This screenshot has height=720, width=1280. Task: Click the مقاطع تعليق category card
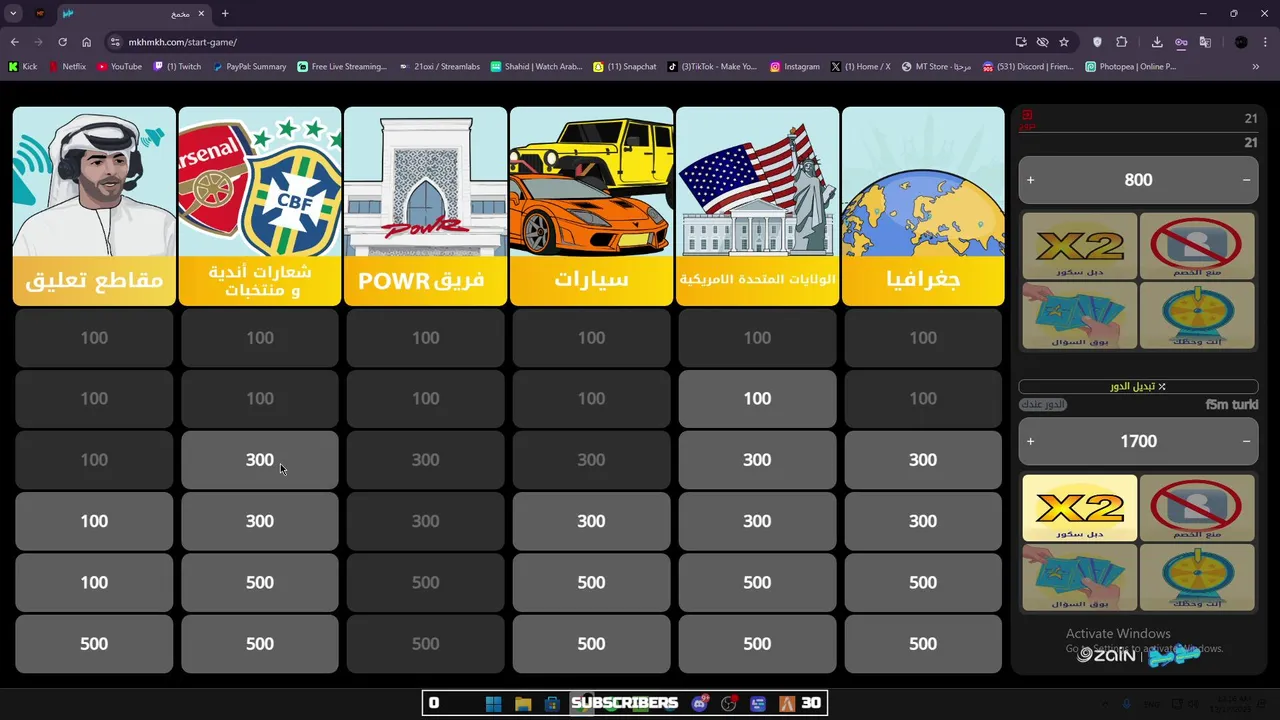pyautogui.click(x=94, y=206)
